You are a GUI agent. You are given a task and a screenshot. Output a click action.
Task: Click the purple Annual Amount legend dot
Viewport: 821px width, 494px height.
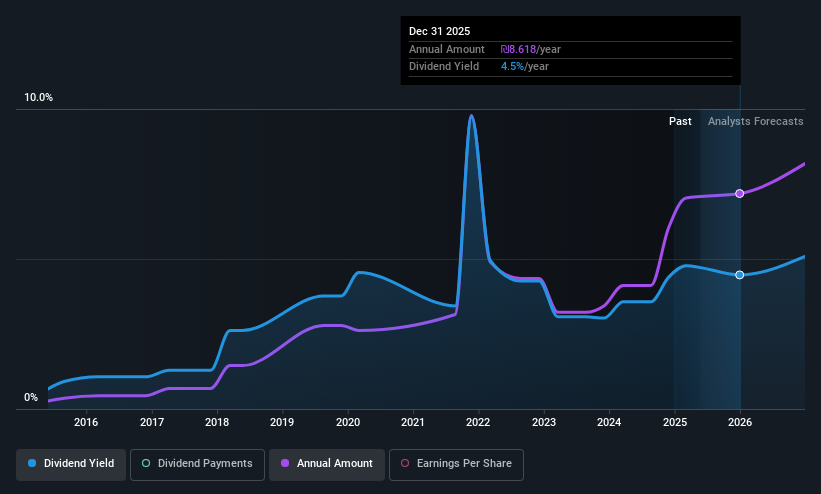pos(285,463)
